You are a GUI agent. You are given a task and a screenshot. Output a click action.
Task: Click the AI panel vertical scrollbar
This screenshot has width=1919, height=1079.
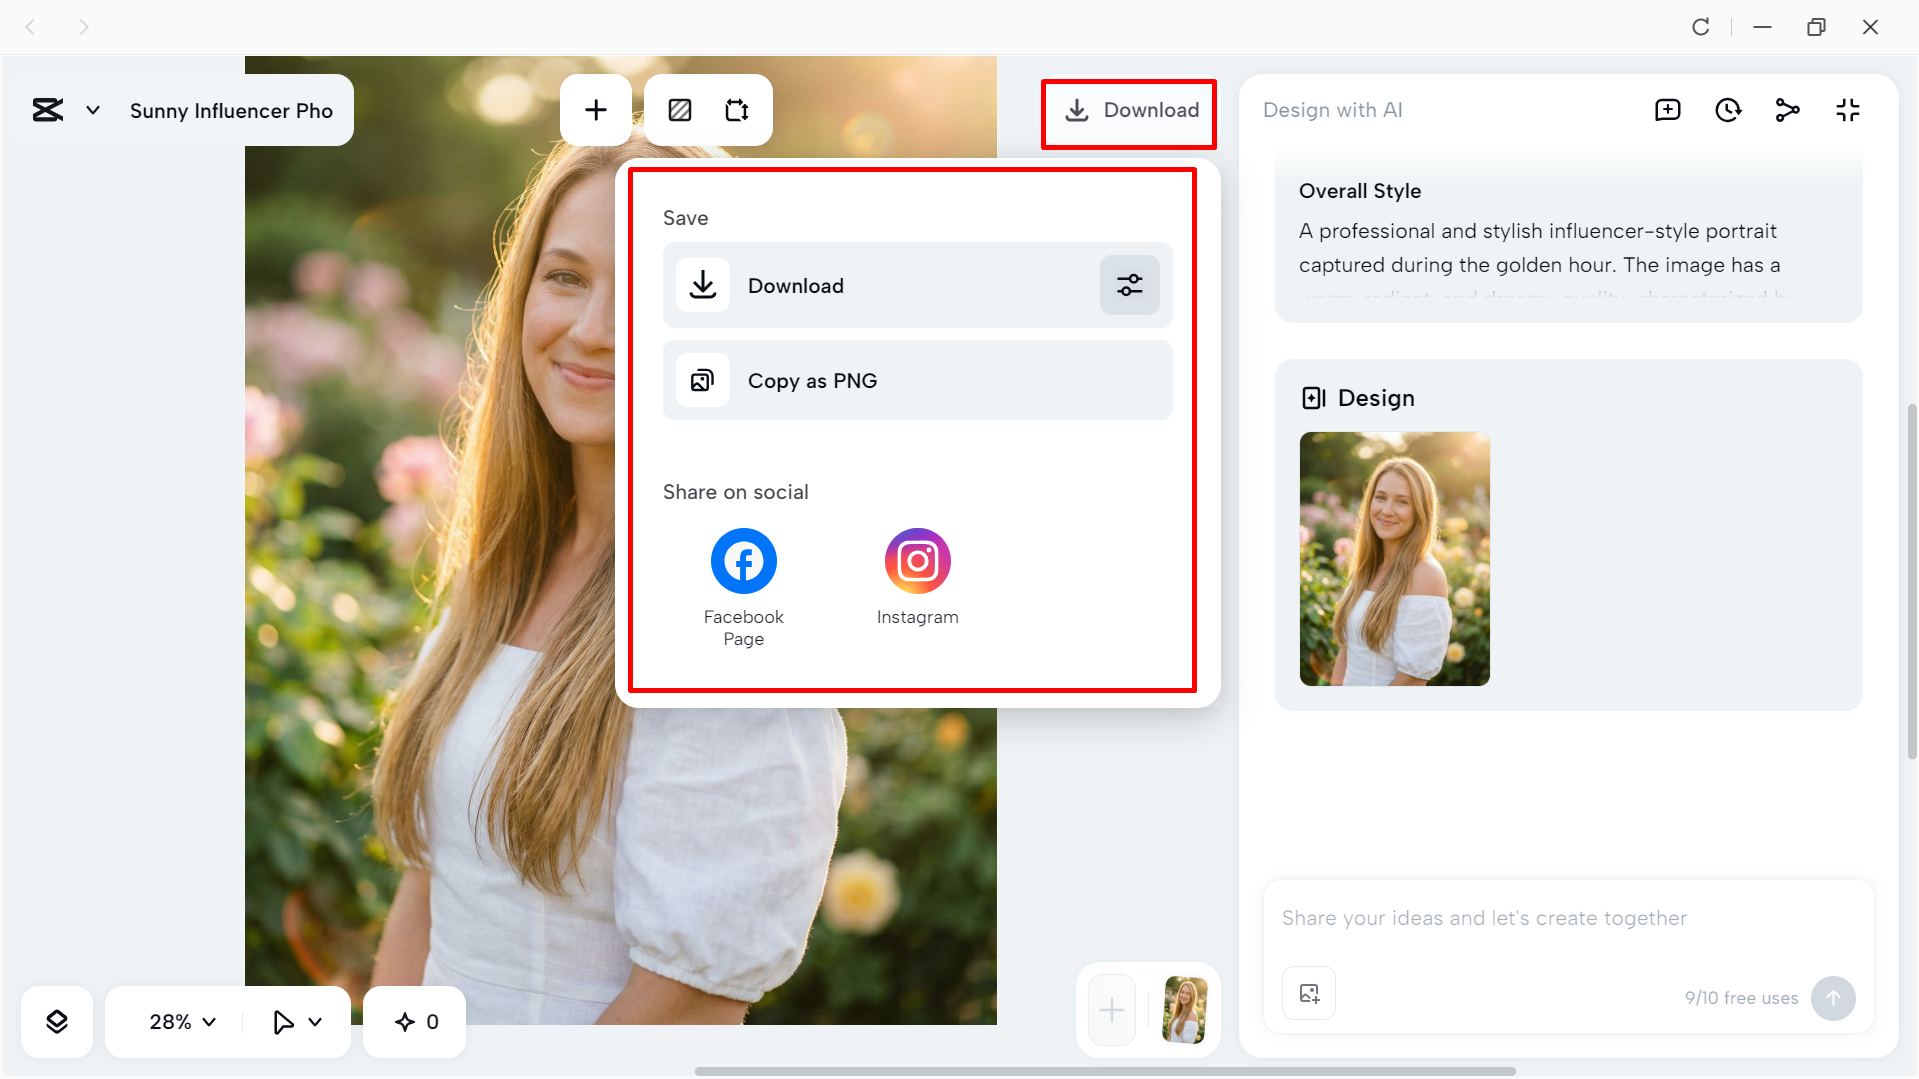click(1912, 580)
